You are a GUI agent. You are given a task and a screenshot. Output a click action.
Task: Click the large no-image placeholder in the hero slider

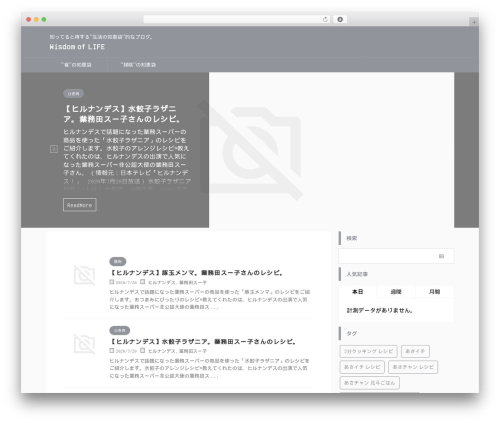click(251, 150)
